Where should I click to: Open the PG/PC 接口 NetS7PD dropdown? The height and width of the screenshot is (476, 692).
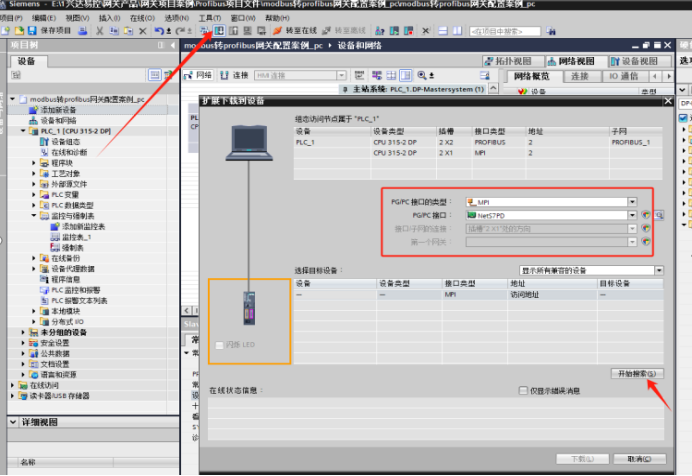[x=632, y=215]
